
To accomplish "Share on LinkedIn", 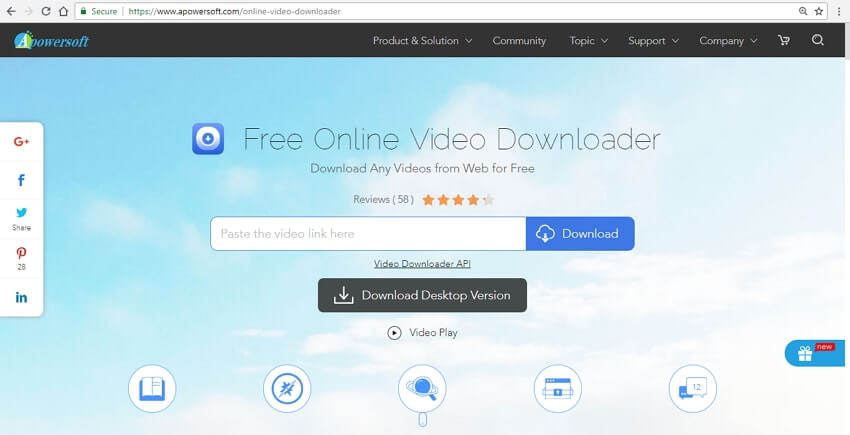I will (x=21, y=297).
